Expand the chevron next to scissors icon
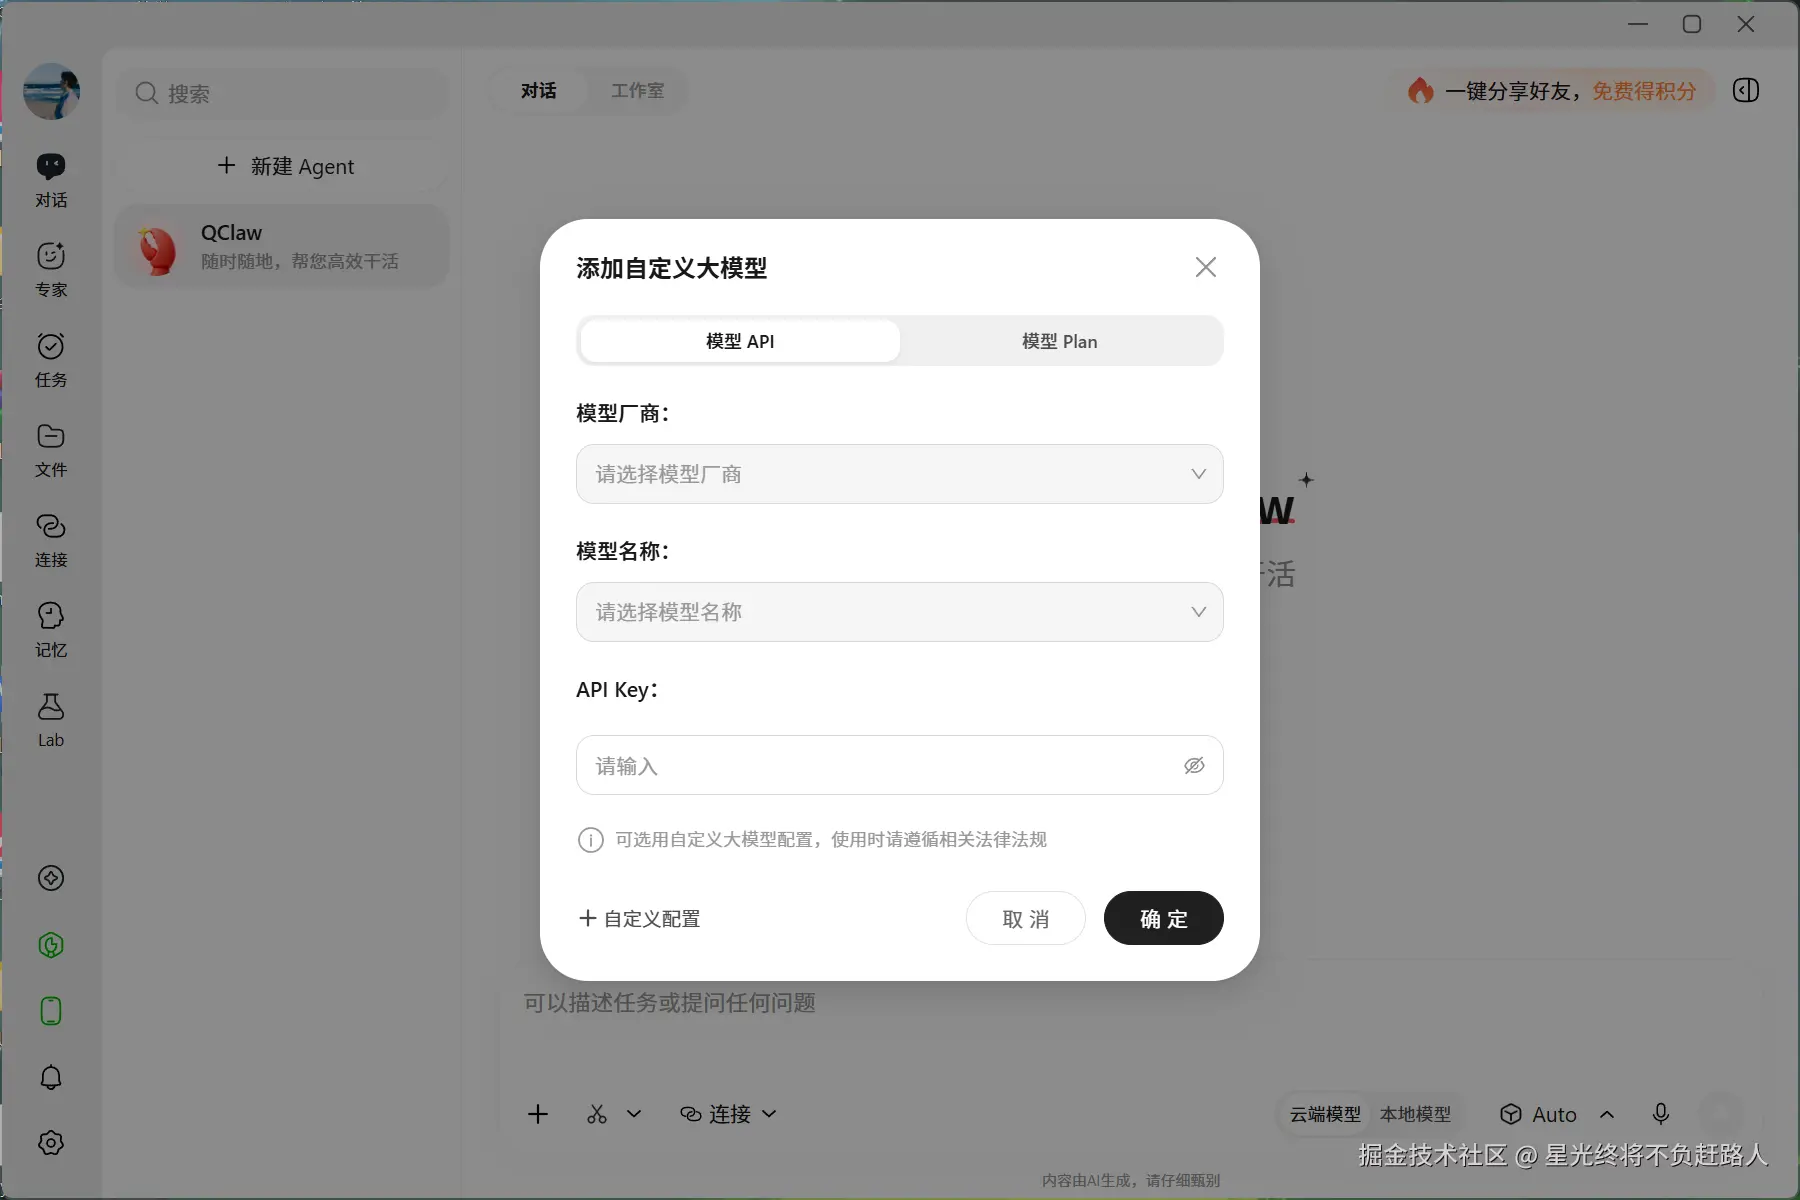 coord(634,1114)
